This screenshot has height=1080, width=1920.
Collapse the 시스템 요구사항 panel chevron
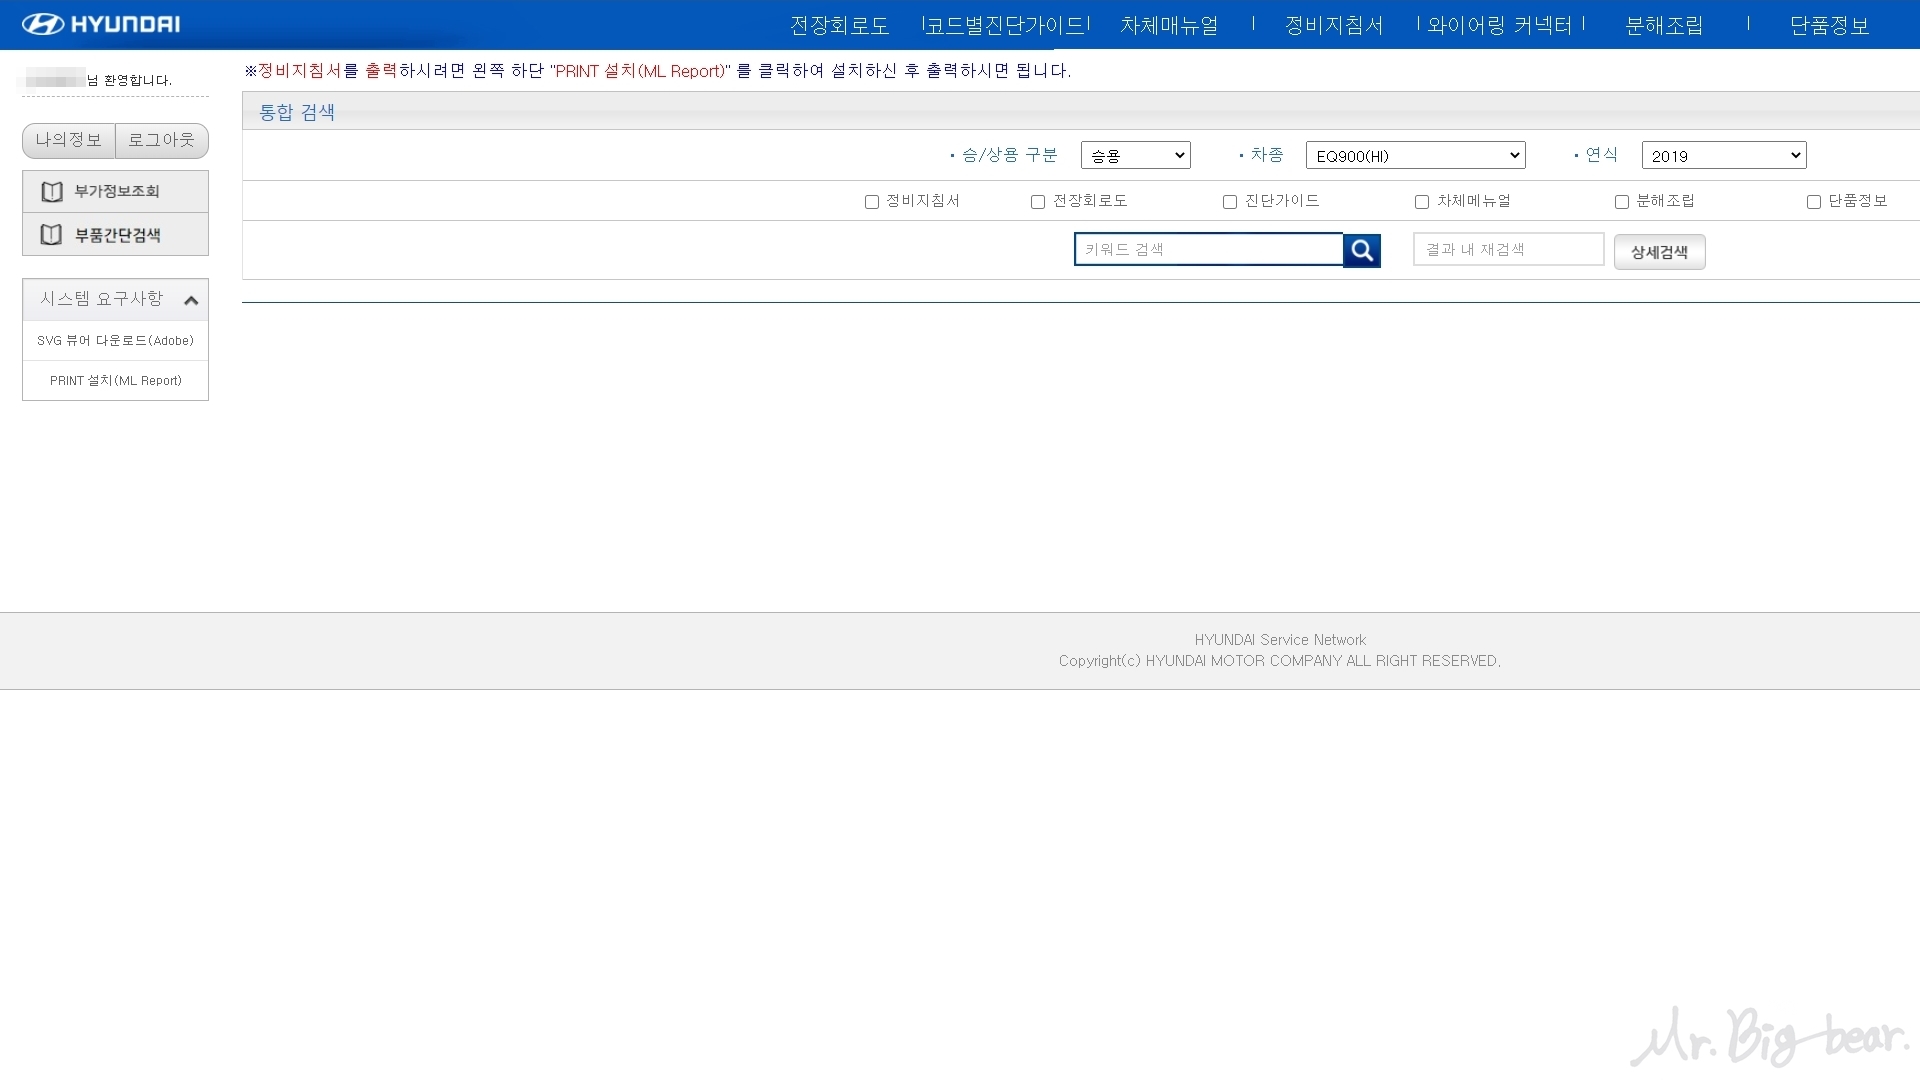point(191,300)
